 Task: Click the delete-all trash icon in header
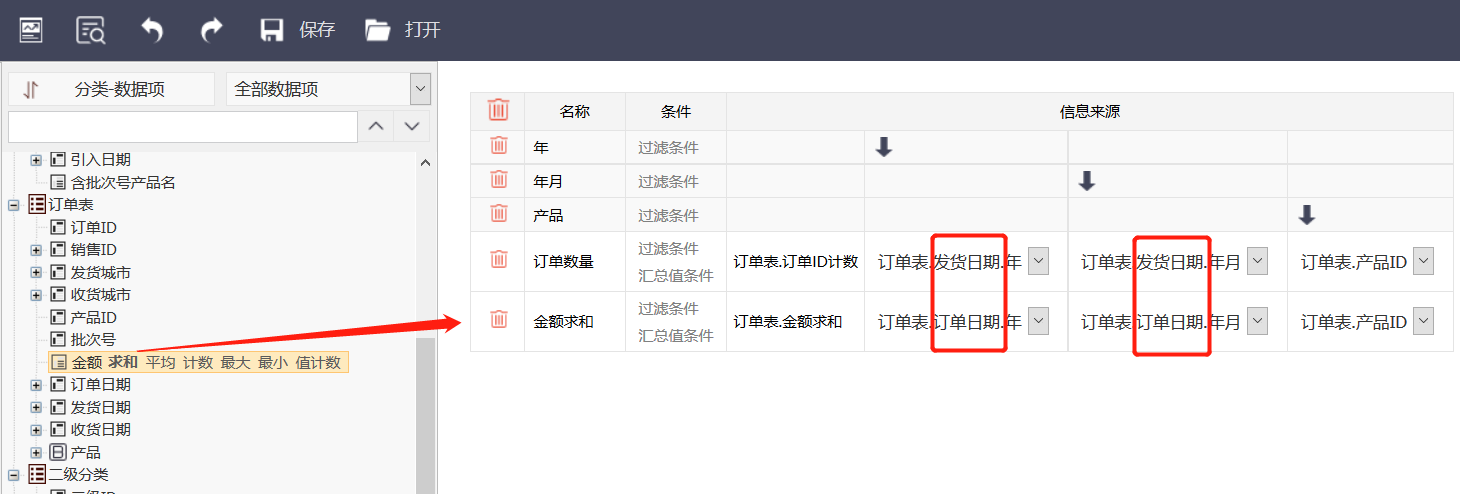[x=498, y=111]
